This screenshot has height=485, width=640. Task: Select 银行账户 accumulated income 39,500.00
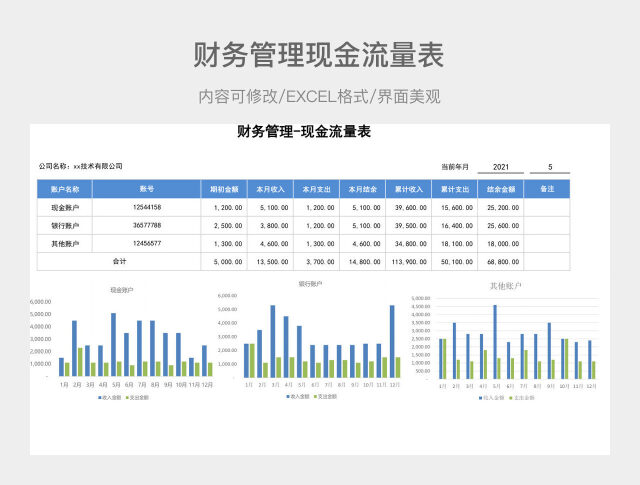[x=411, y=225]
